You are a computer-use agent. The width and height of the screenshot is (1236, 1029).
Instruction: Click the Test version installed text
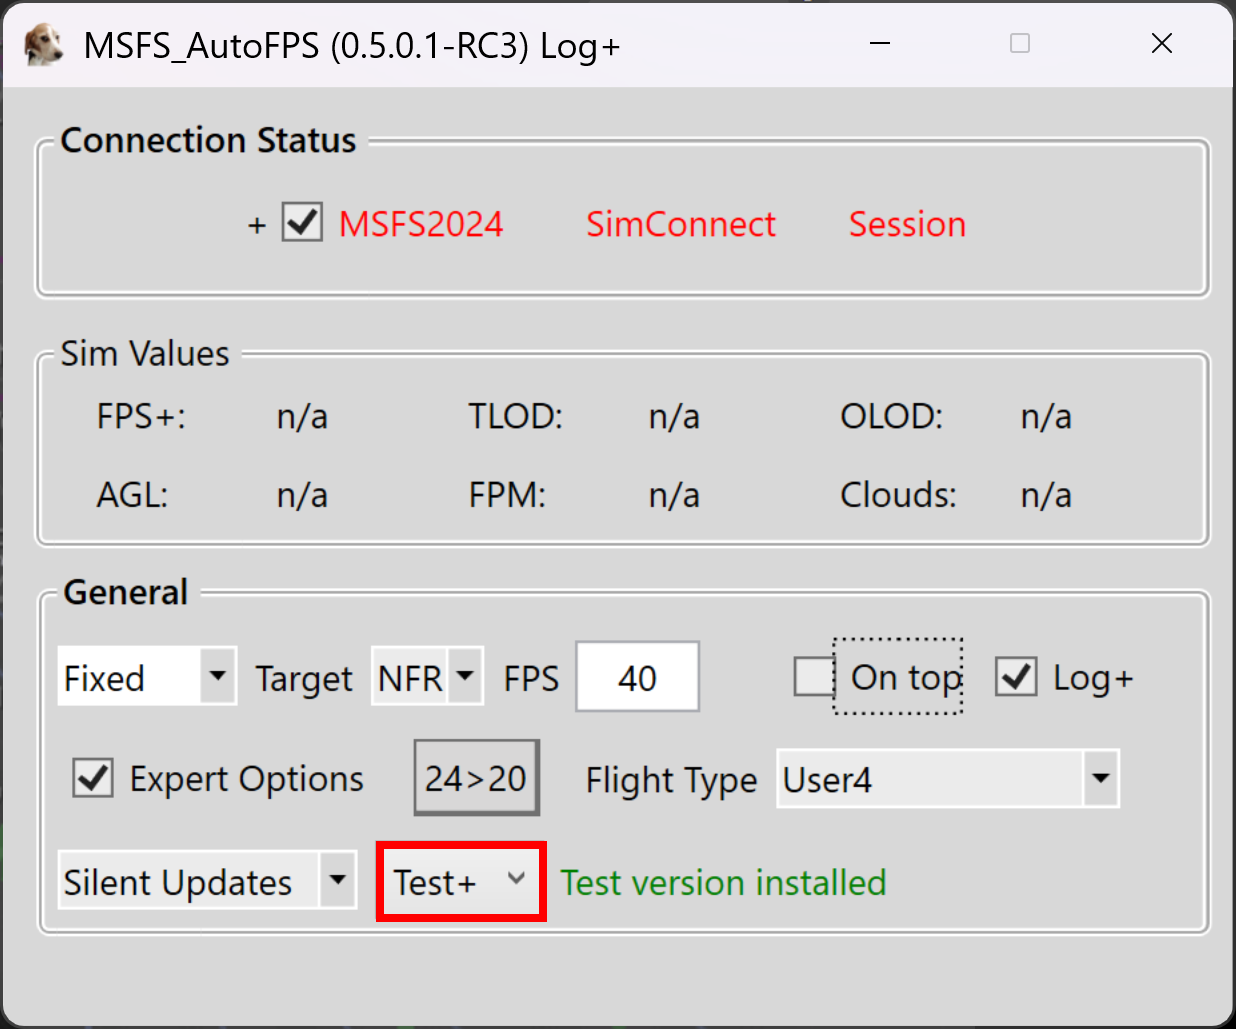tap(723, 883)
